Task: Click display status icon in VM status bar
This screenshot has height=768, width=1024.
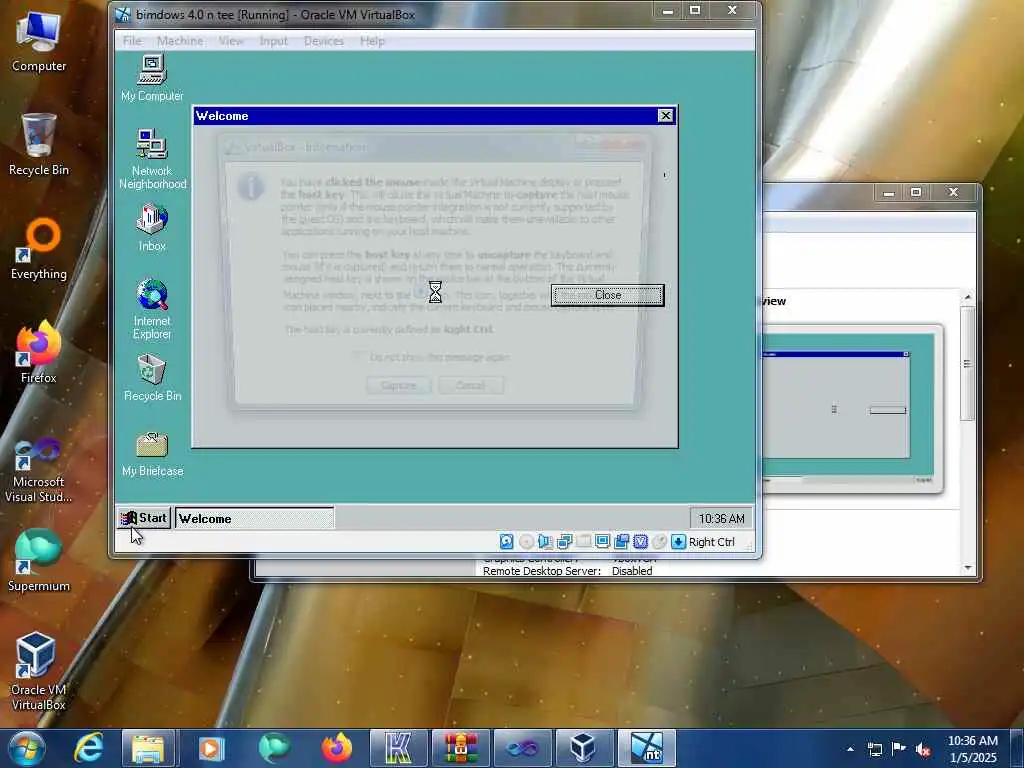Action: [x=602, y=541]
